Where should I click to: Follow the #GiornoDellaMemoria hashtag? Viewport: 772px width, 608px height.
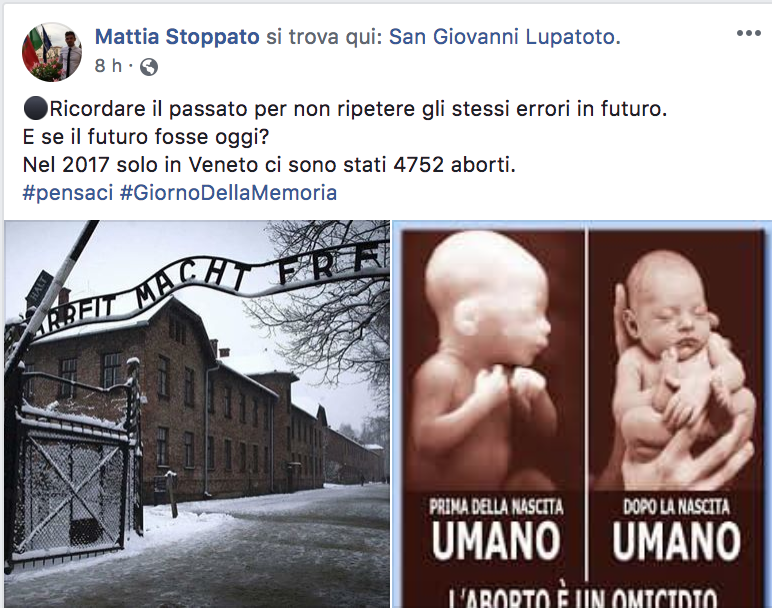pos(228,192)
